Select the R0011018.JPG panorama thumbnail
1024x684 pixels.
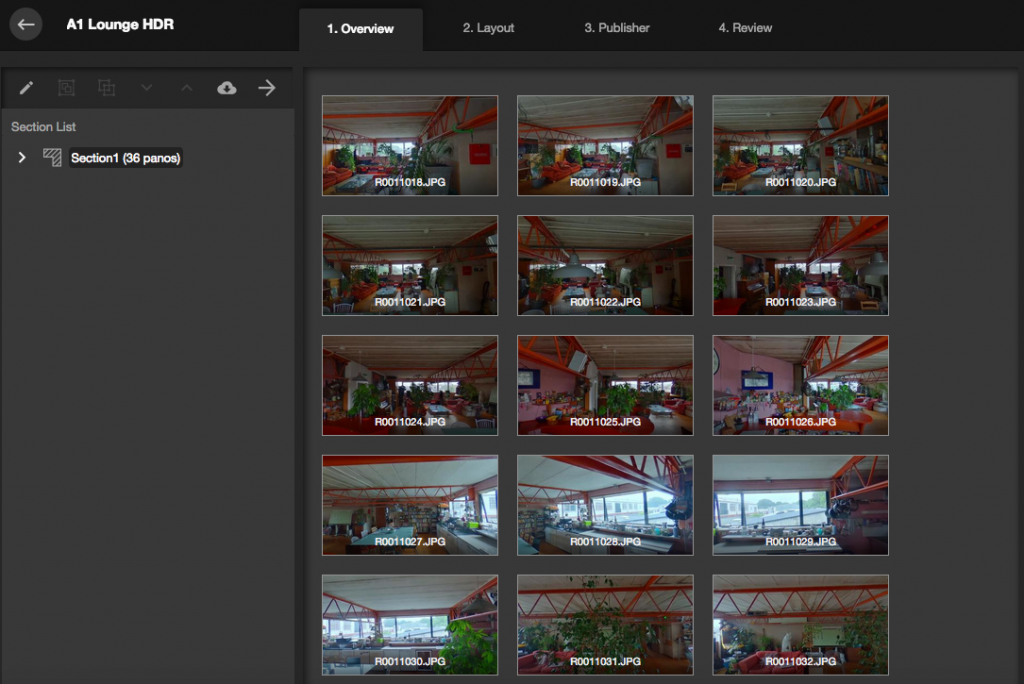[410, 145]
